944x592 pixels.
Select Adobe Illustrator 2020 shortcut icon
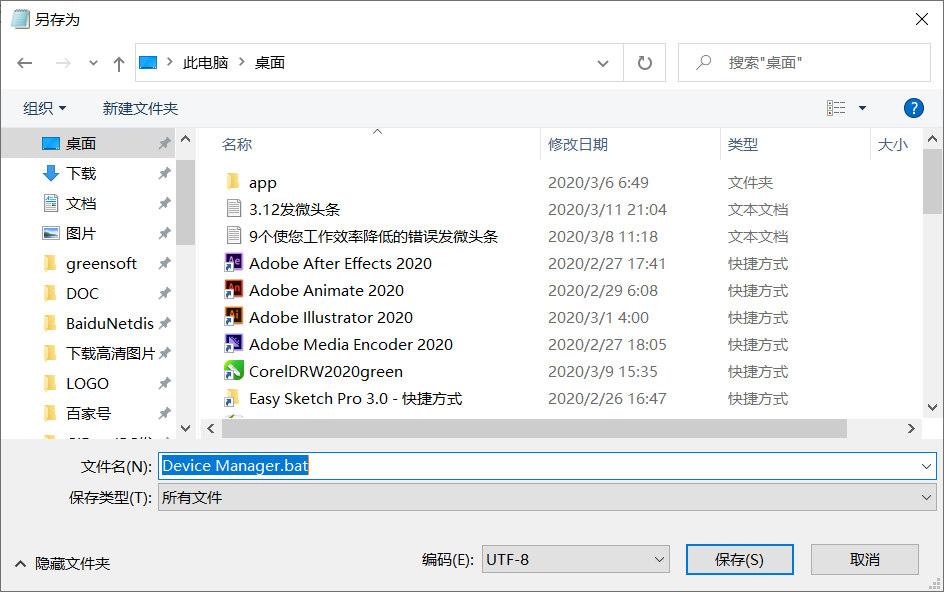coord(234,316)
